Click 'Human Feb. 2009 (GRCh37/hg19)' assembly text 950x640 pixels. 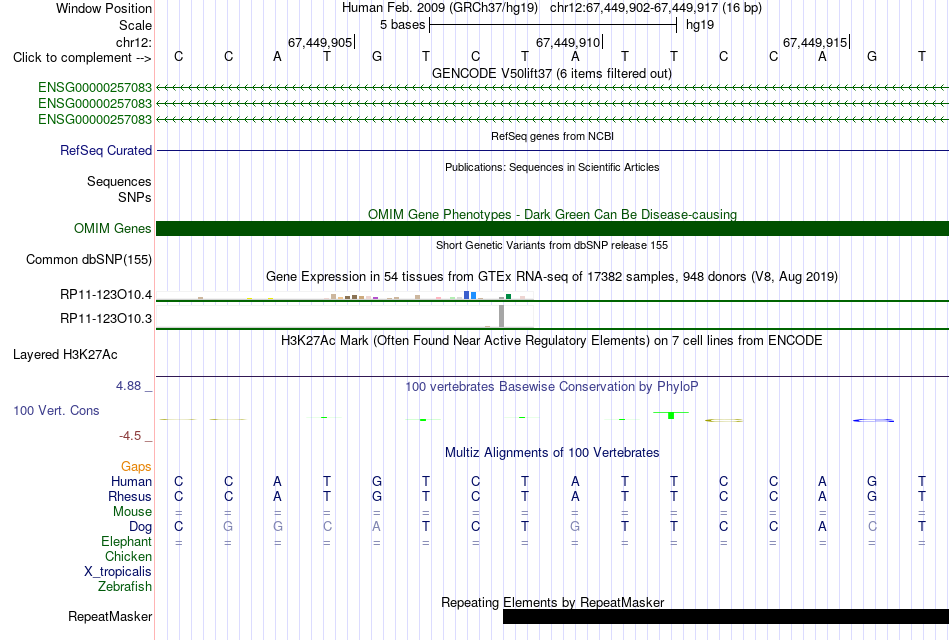[440, 8]
